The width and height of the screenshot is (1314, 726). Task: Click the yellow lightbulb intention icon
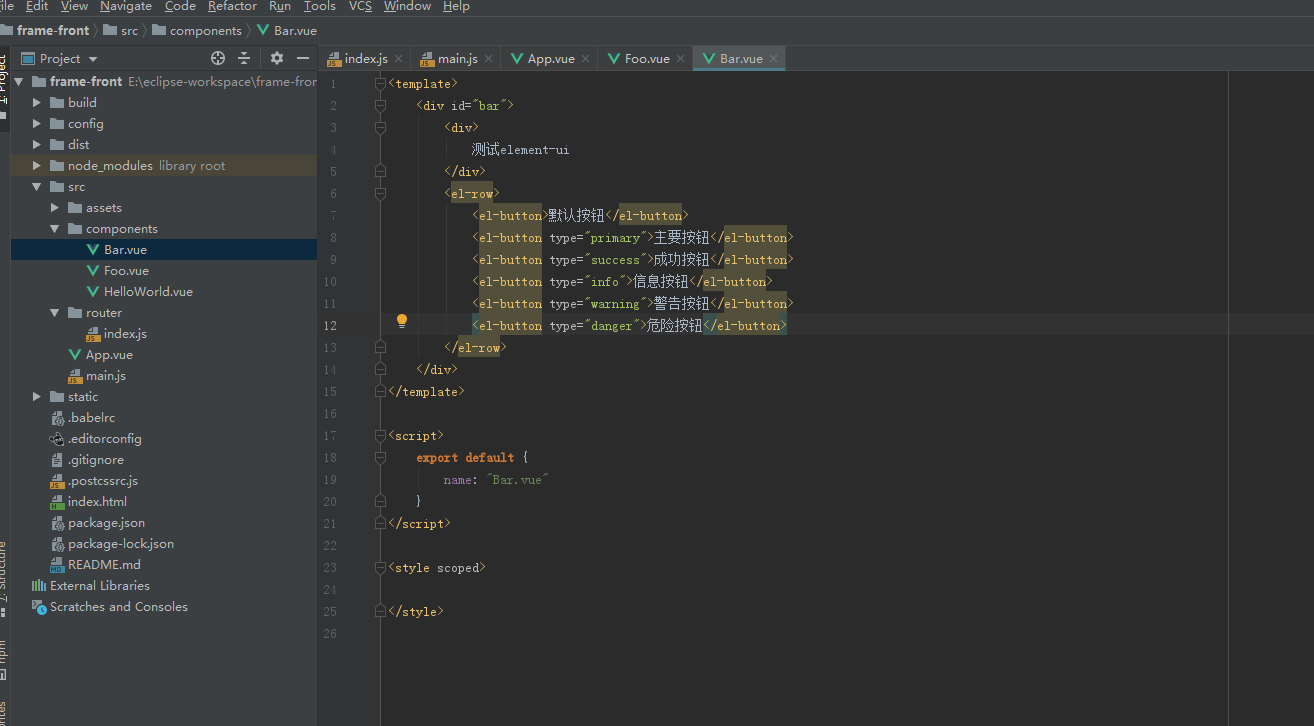[x=402, y=321]
